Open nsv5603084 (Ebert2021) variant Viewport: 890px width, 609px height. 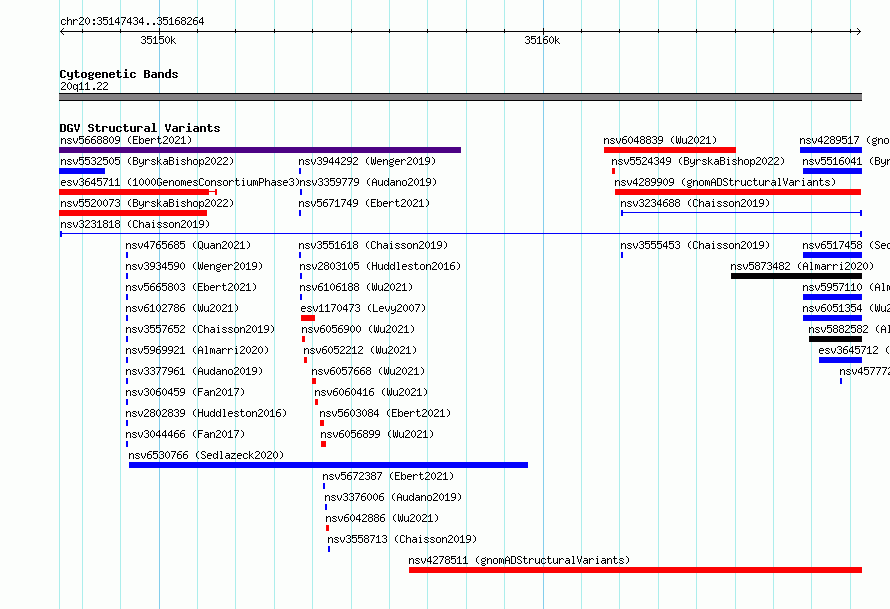pos(385,413)
